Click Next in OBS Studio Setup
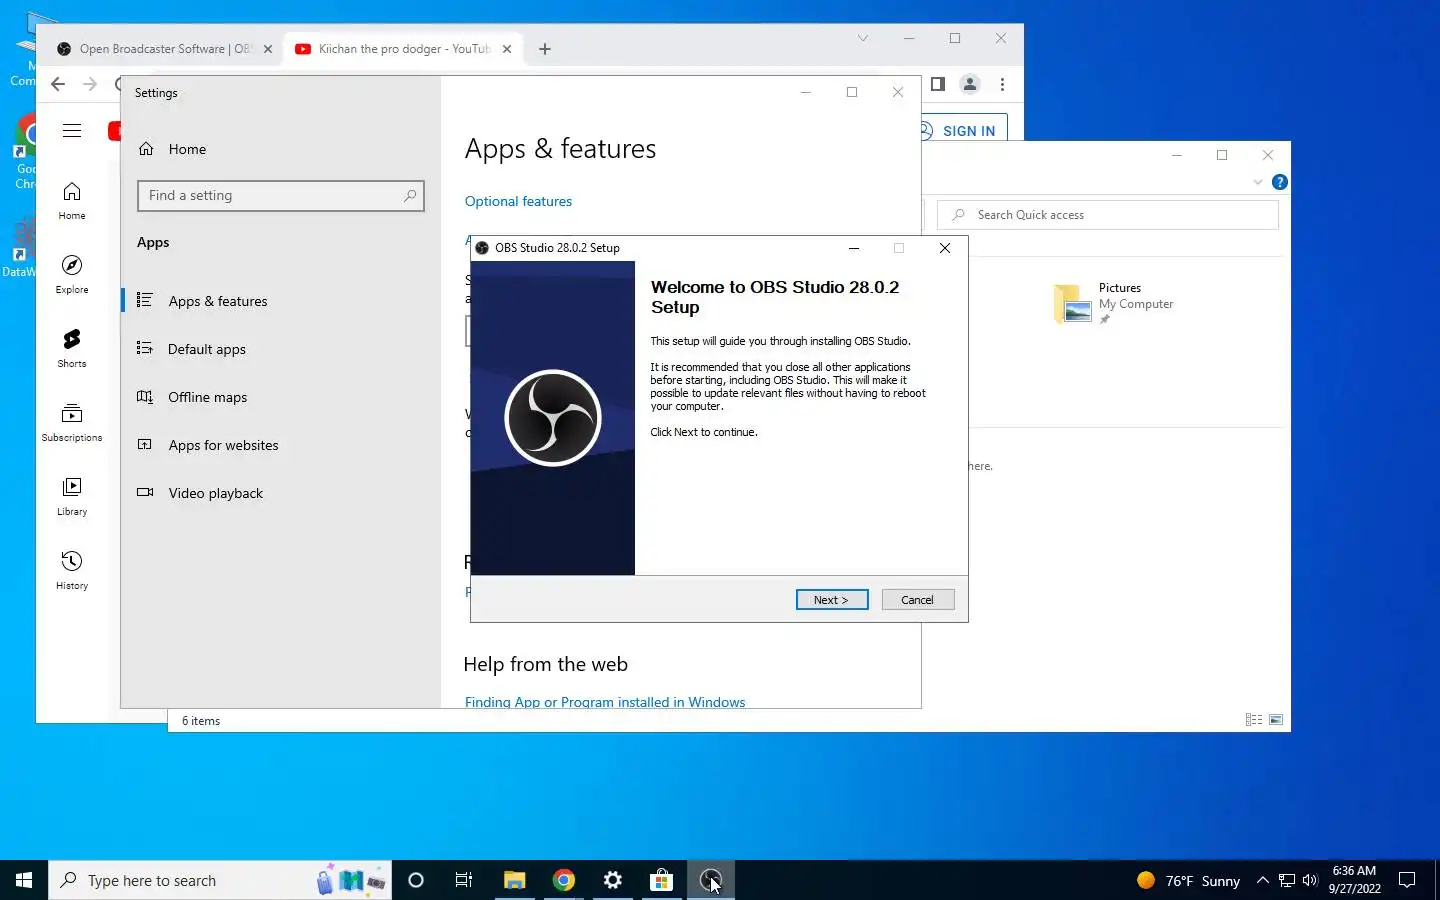1440x900 pixels. tap(832, 600)
